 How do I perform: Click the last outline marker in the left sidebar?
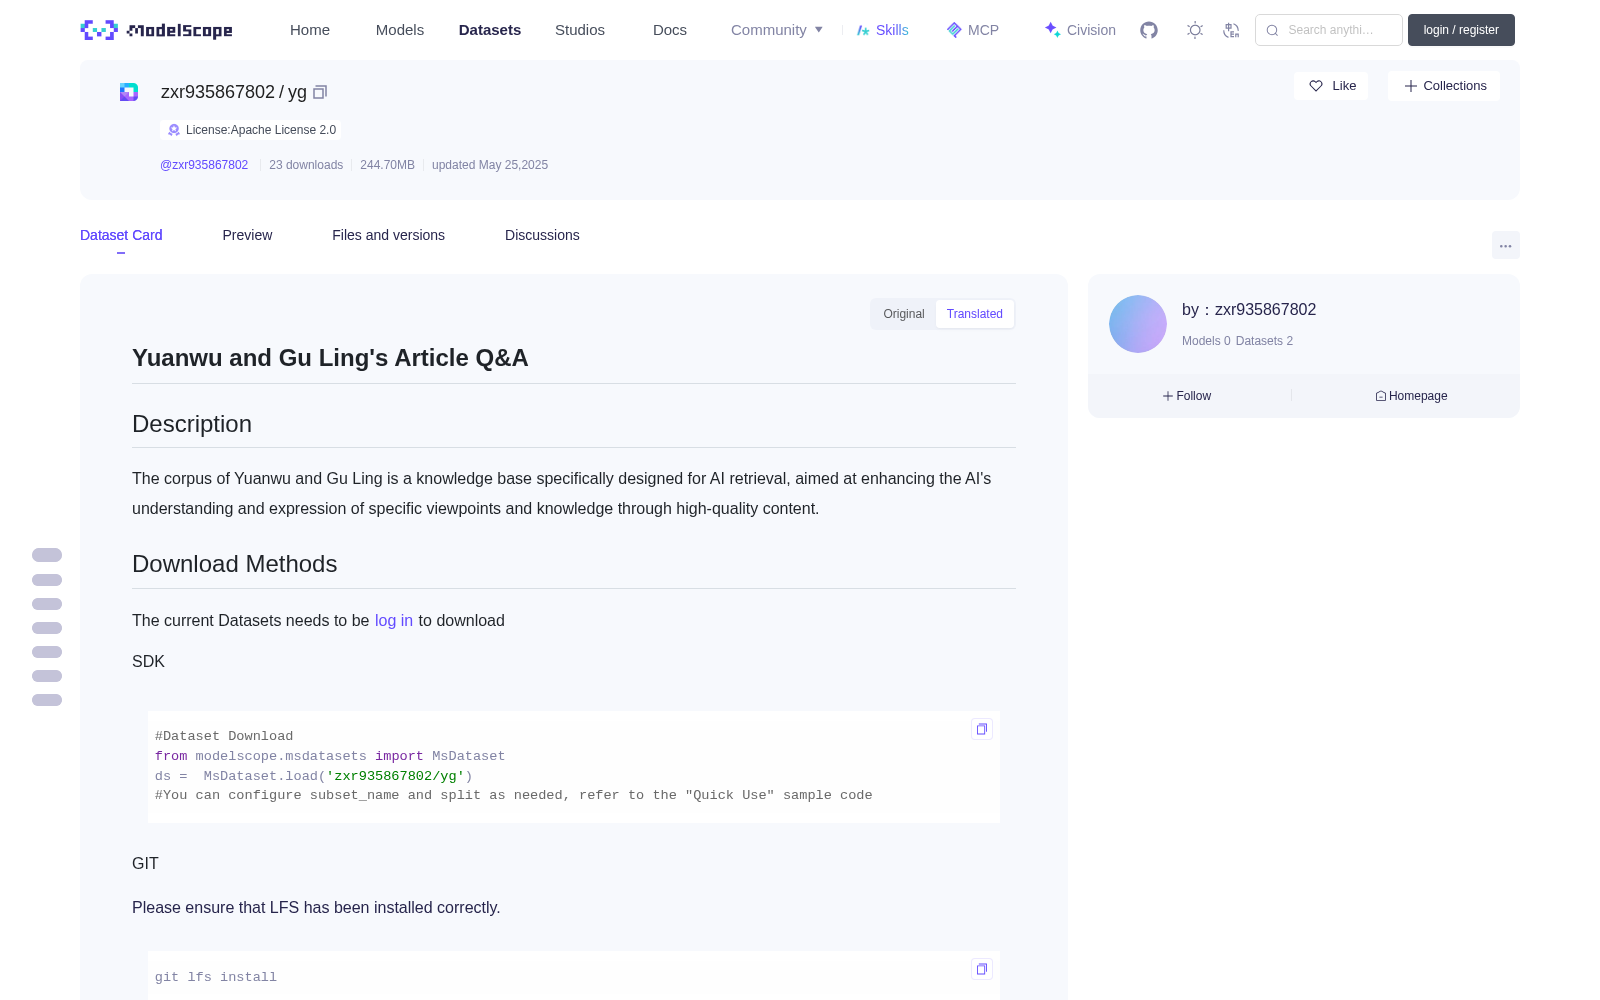pyautogui.click(x=47, y=700)
